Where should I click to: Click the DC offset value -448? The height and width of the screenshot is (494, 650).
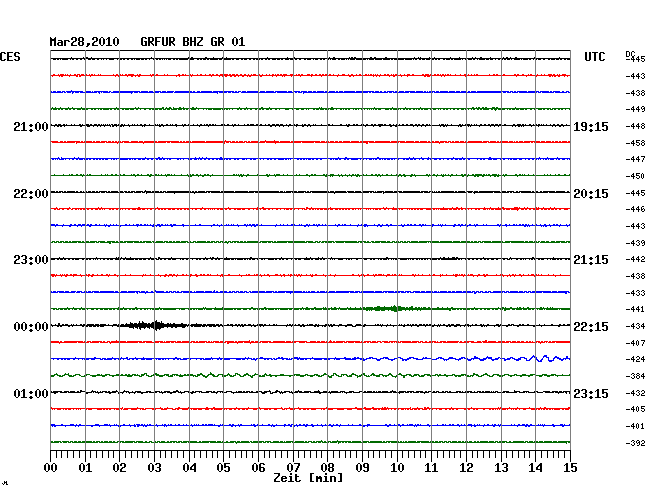click(x=635, y=126)
